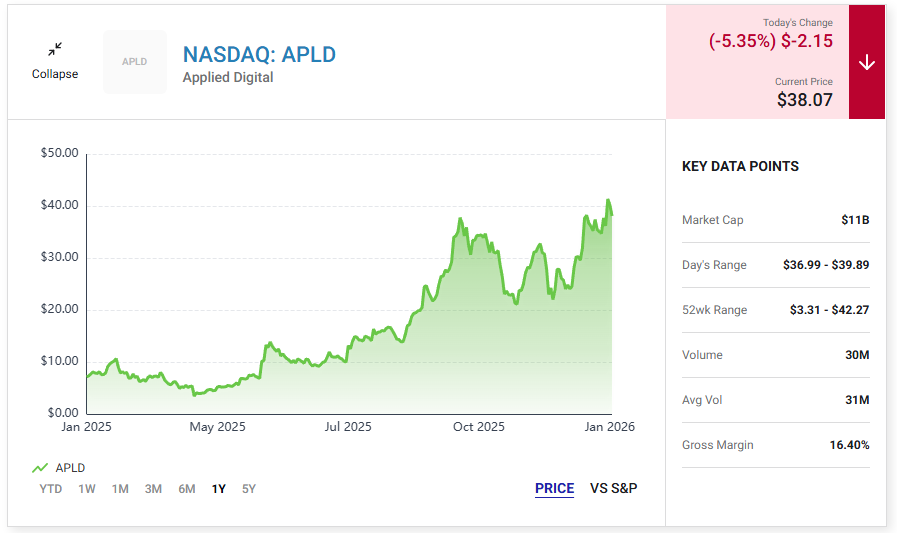Click the KEY DATA POINTS heading

[x=740, y=166]
